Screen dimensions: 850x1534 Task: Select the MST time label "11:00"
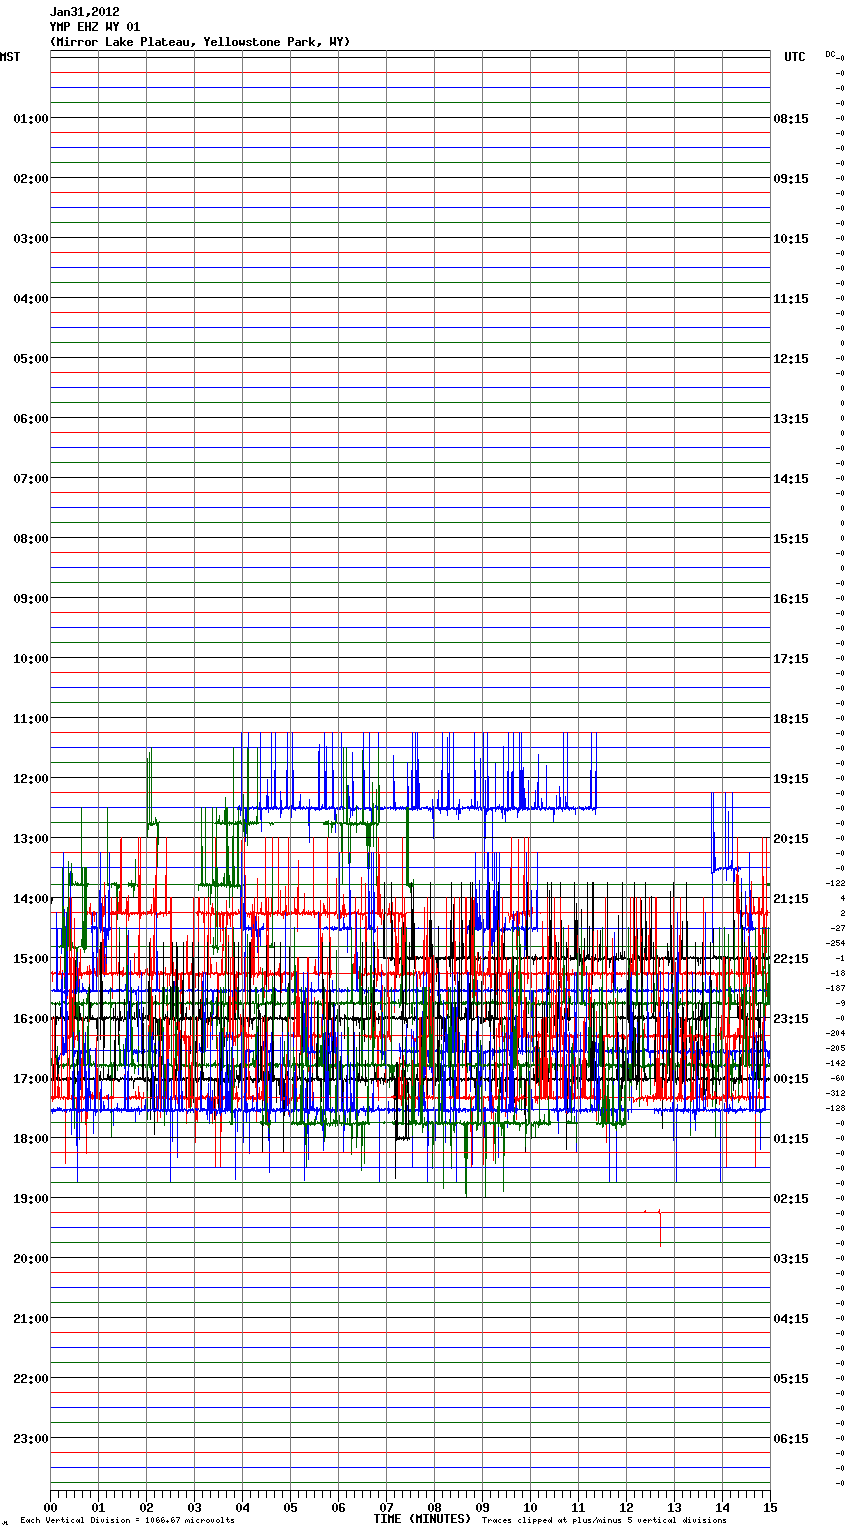tap(31, 719)
